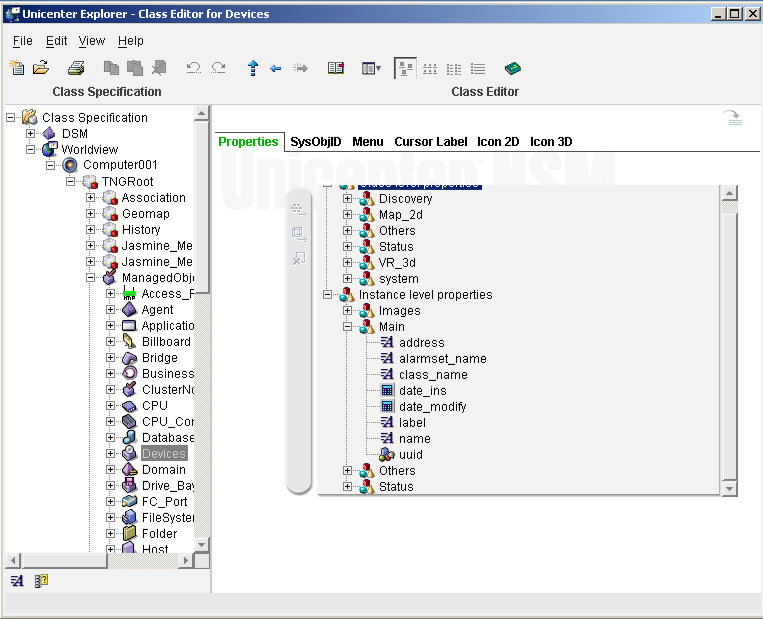The image size is (763, 620).
Task: Open the Icon 2D tab
Action: [x=497, y=142]
